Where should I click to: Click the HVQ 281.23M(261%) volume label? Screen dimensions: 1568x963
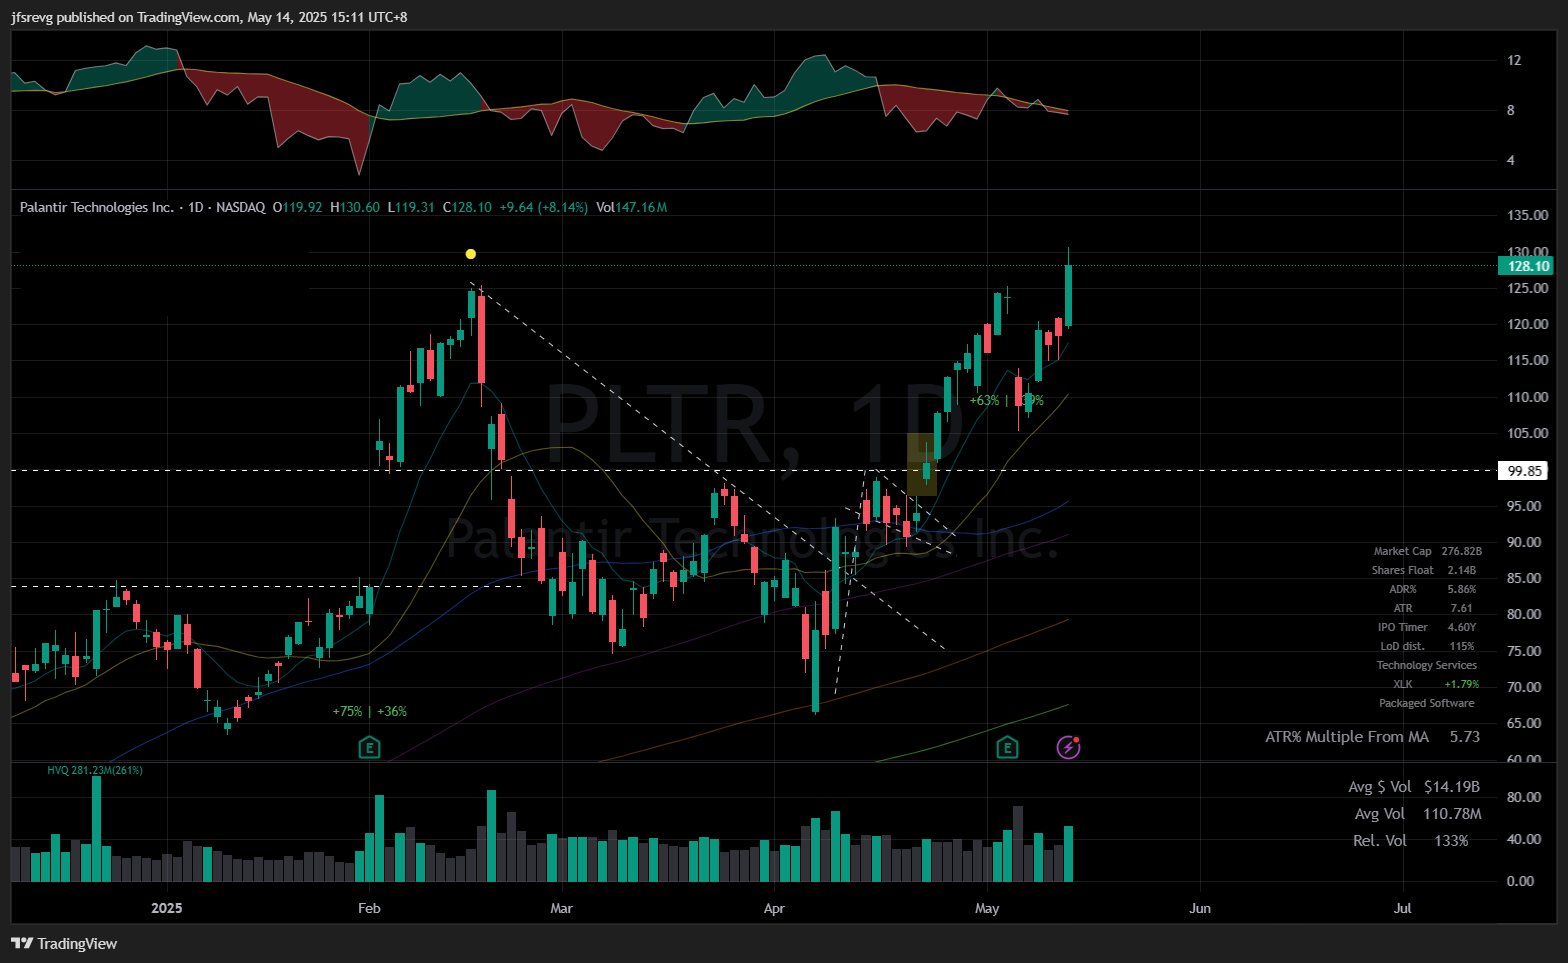[95, 770]
